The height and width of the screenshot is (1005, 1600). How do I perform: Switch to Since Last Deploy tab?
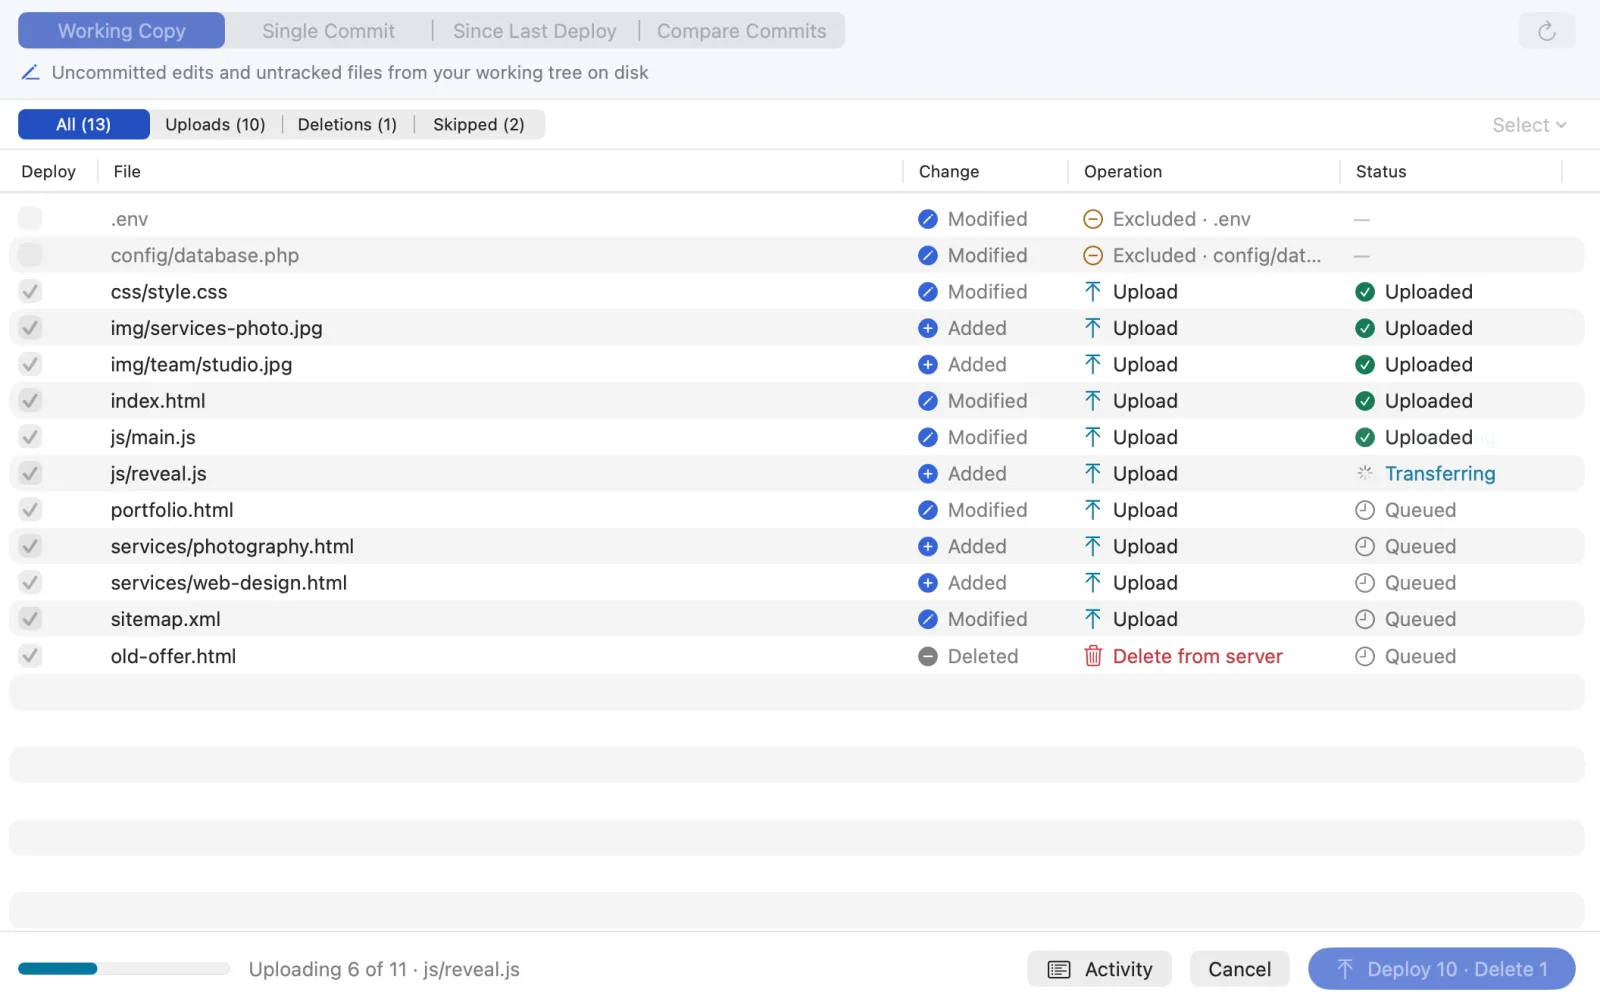534,31
